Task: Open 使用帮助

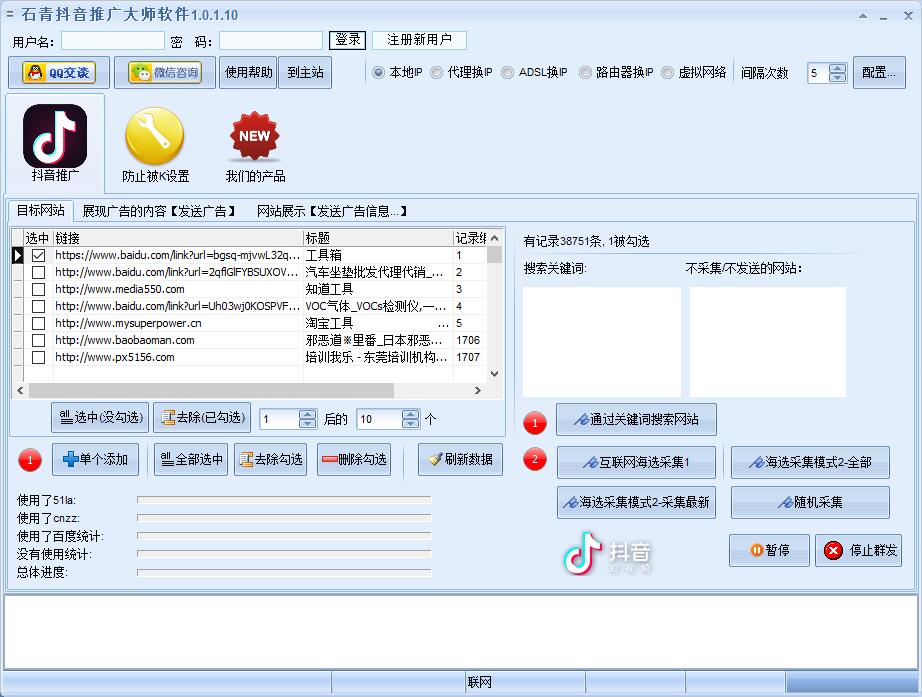Action: click(248, 72)
